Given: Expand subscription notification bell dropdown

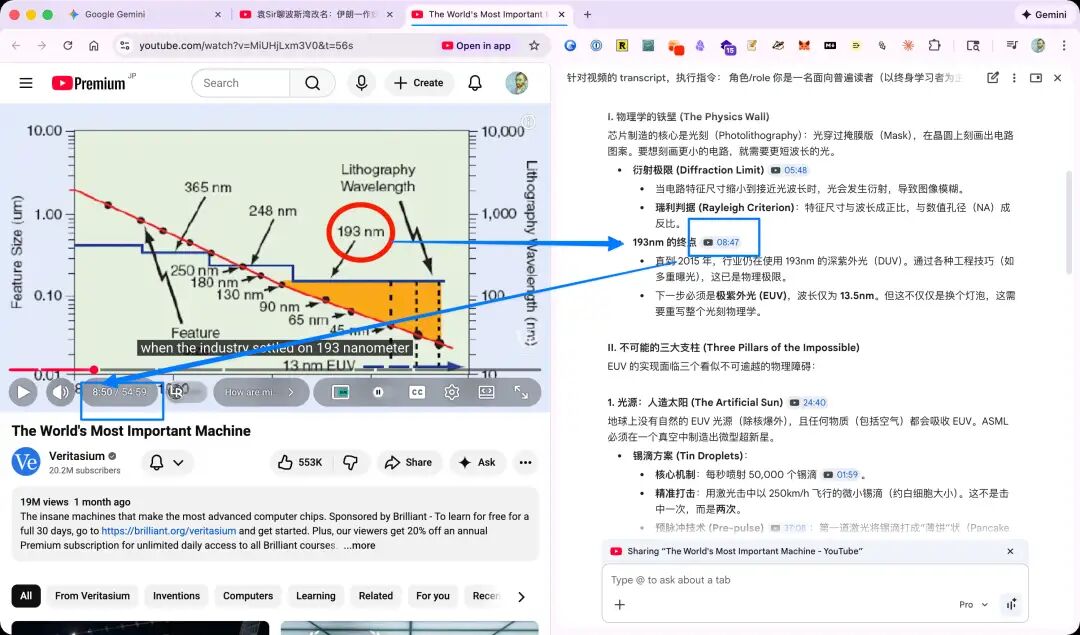Looking at the screenshot, I should click(x=167, y=462).
